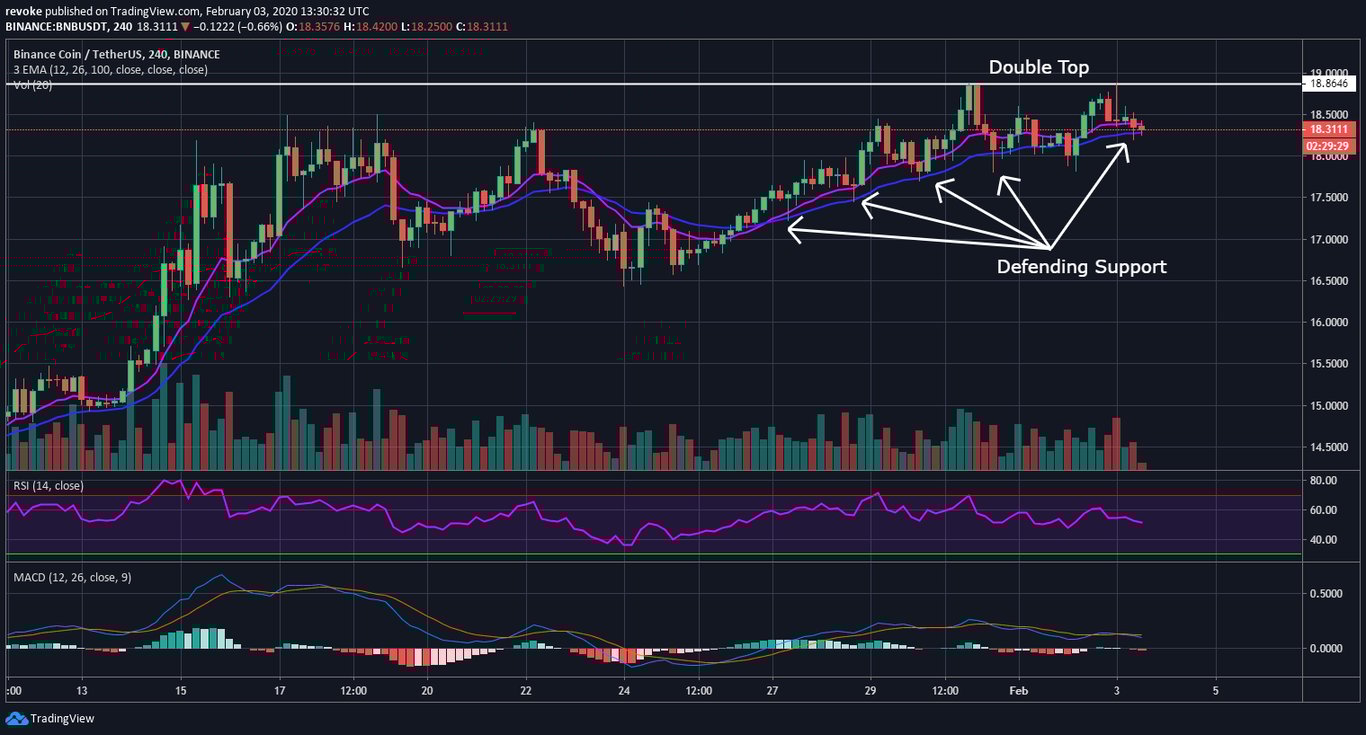The width and height of the screenshot is (1366, 735).
Task: Select the Vol(20) indicator legend
Action: point(32,84)
